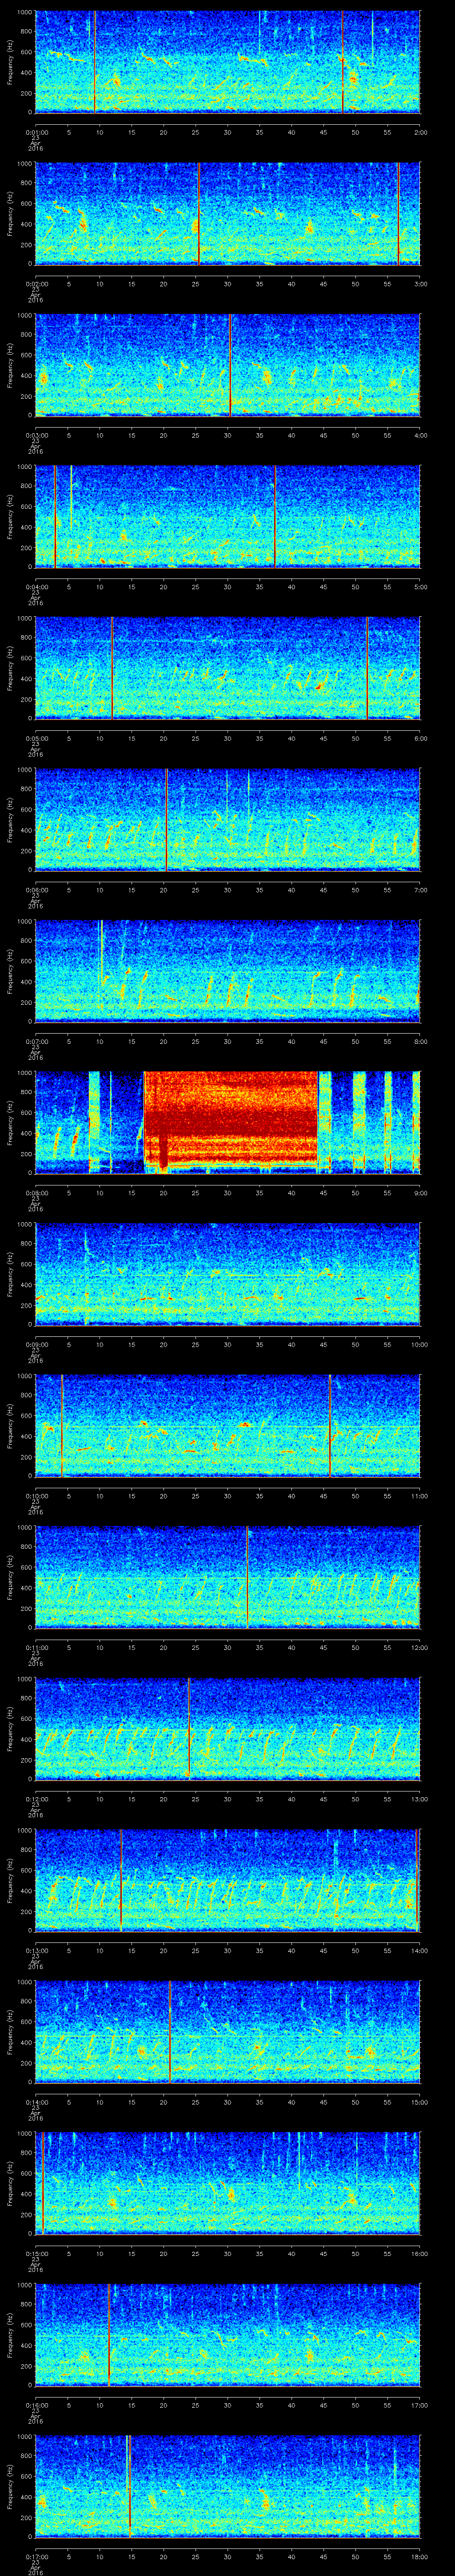The image size is (455, 2576).
Task: Select the spectrogram panel starting at 0:07:00
Action: pyautogui.click(x=228, y=971)
